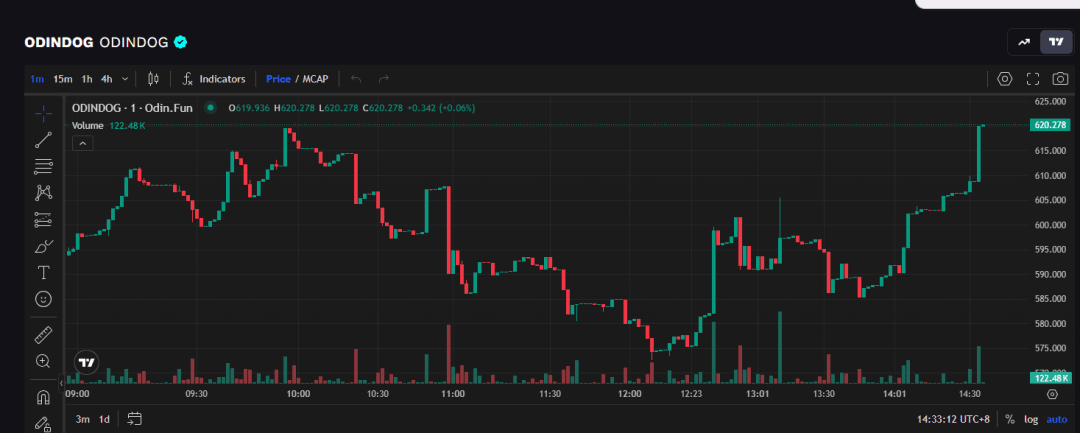
Task: Select the 15m timeframe
Action: [x=63, y=79]
